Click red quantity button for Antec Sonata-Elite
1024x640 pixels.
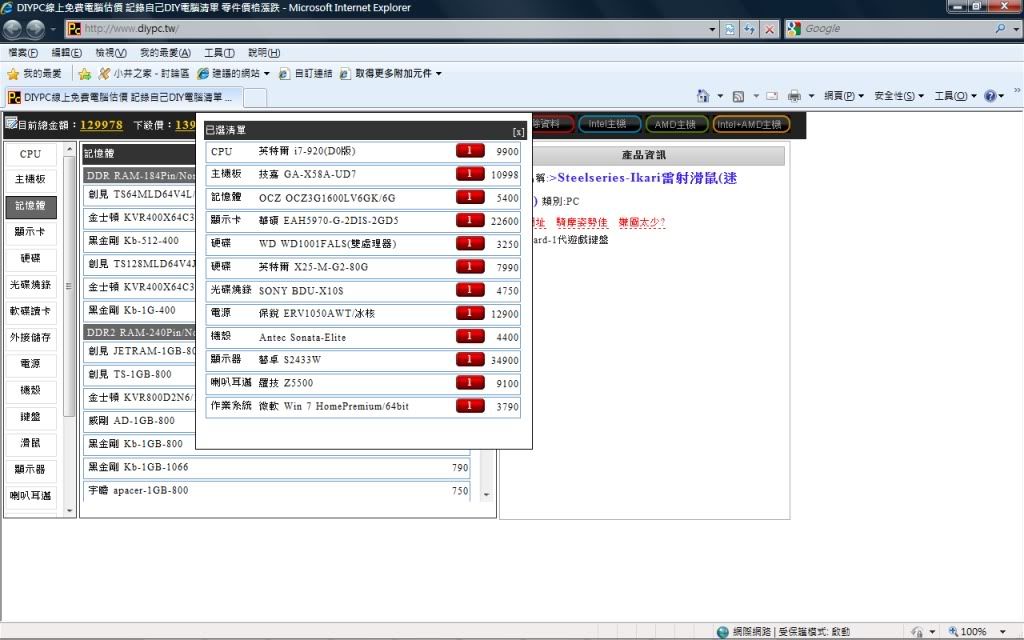[x=470, y=336]
